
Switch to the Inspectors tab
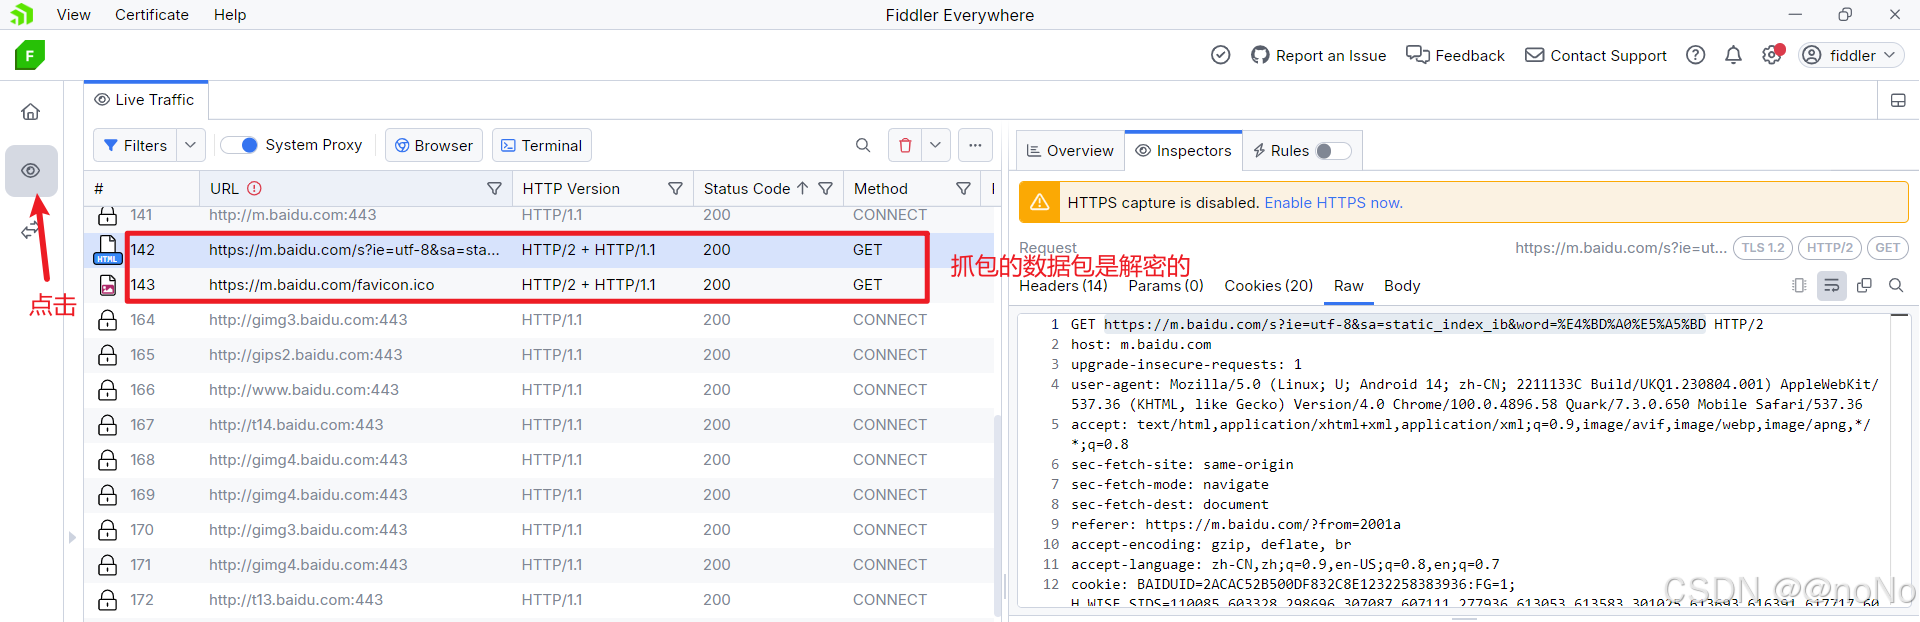1183,151
